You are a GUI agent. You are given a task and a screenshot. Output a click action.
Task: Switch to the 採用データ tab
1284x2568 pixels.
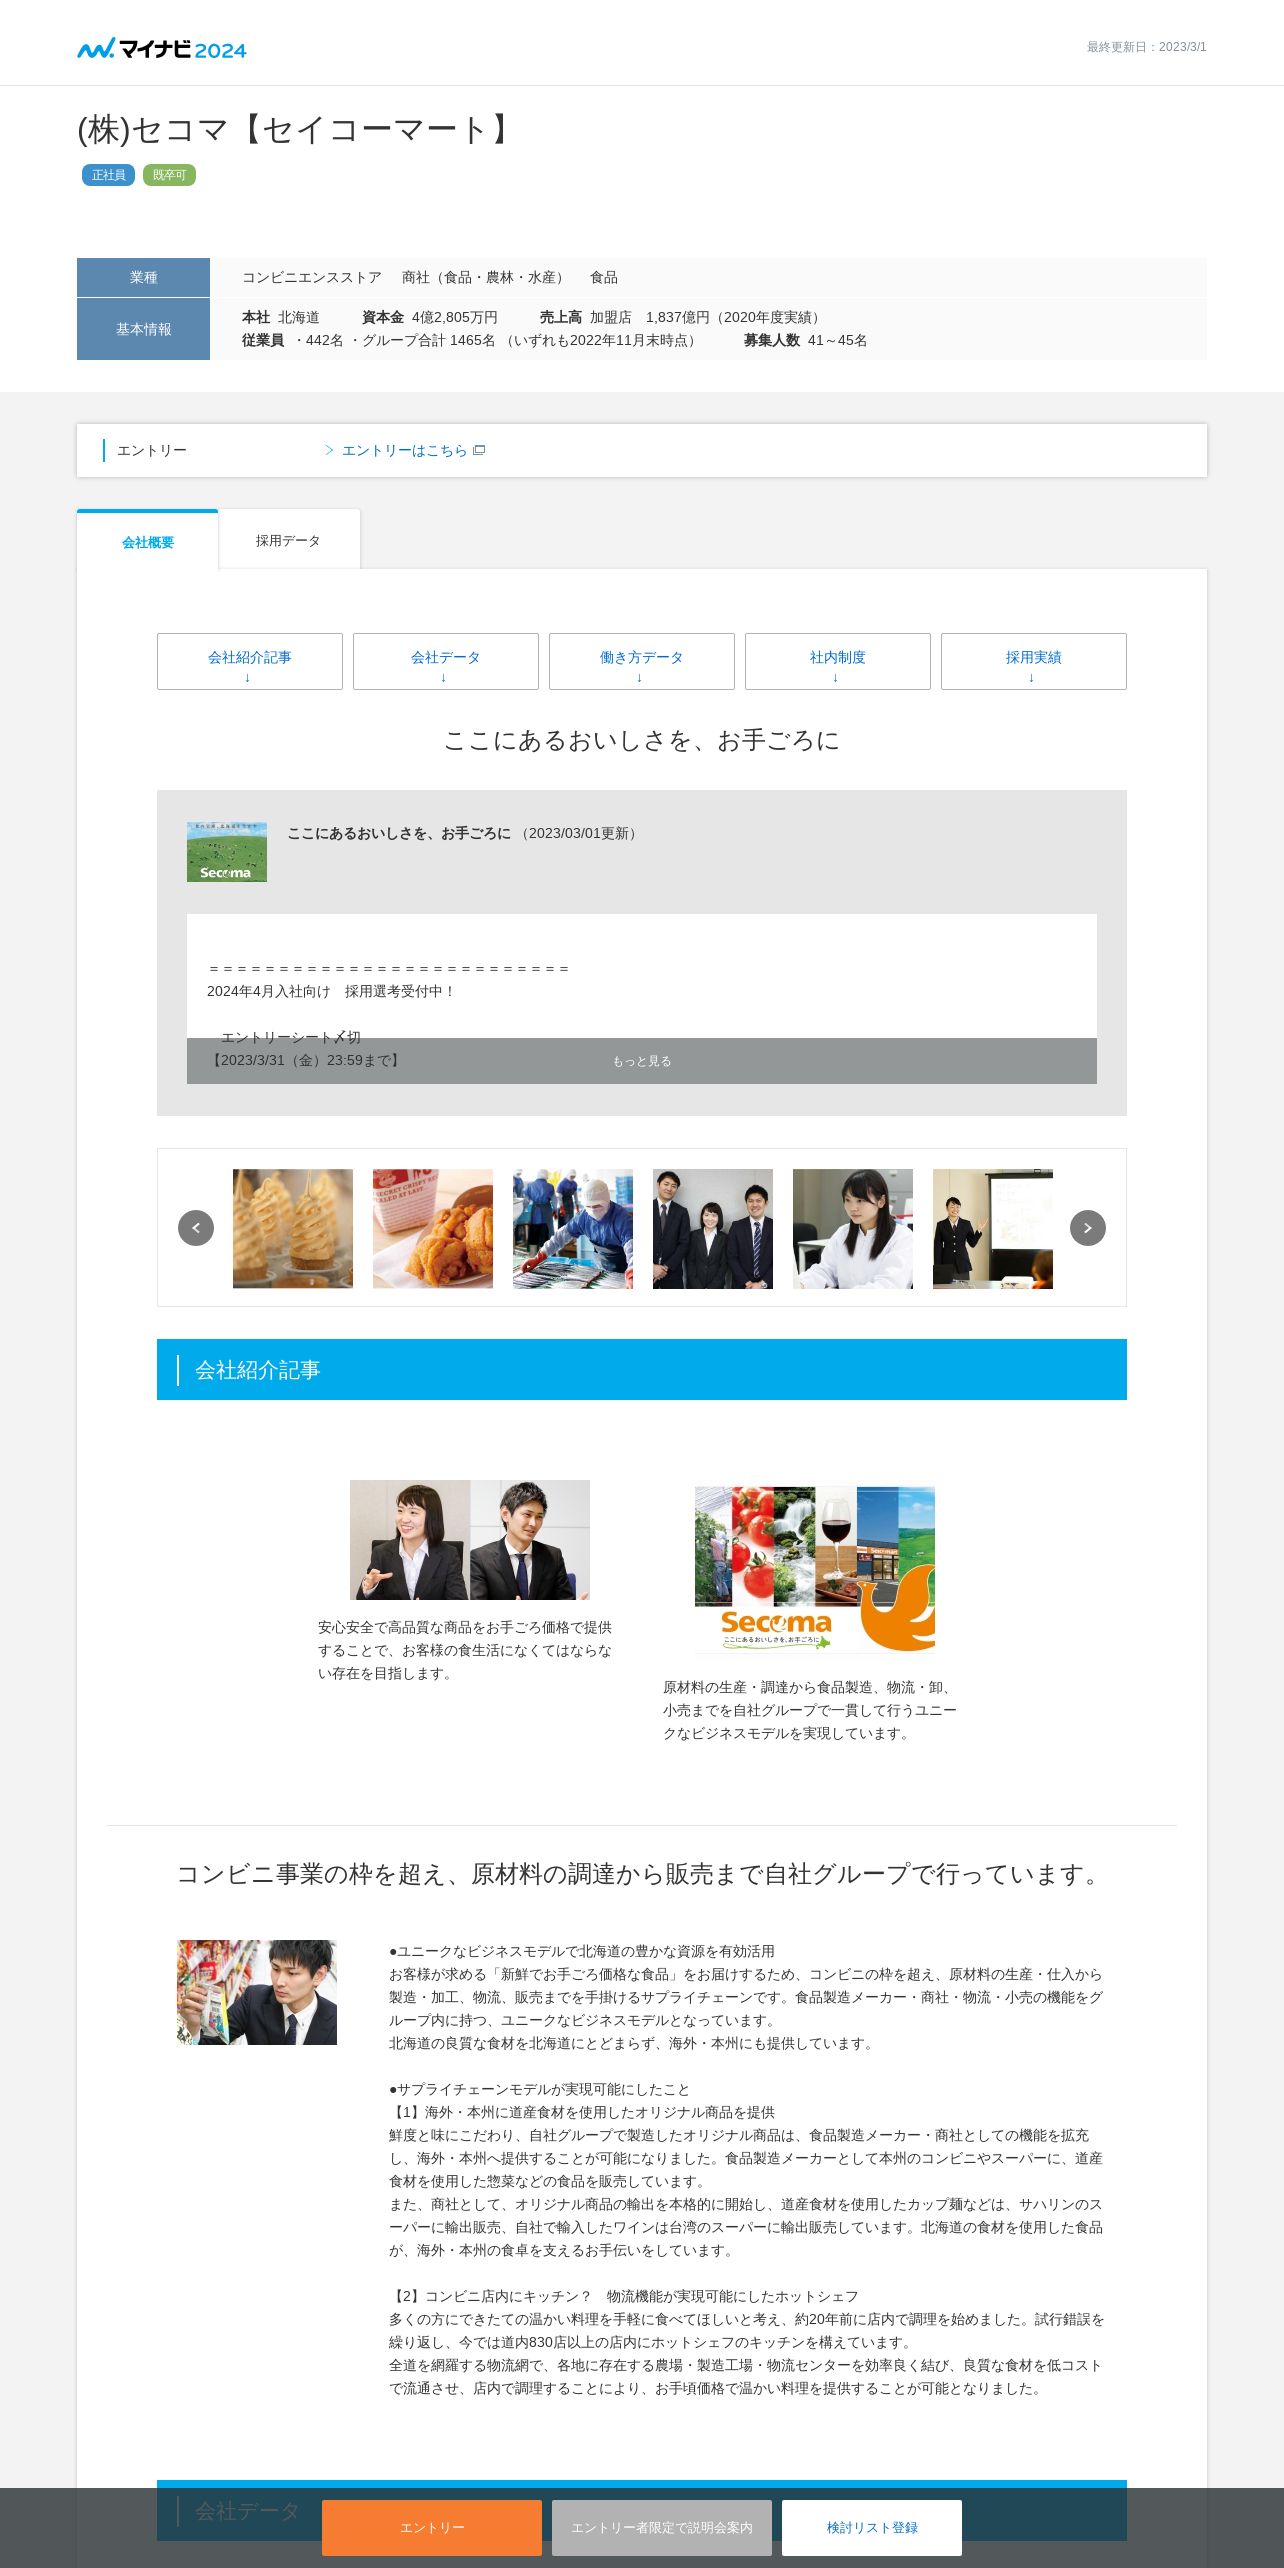288,540
